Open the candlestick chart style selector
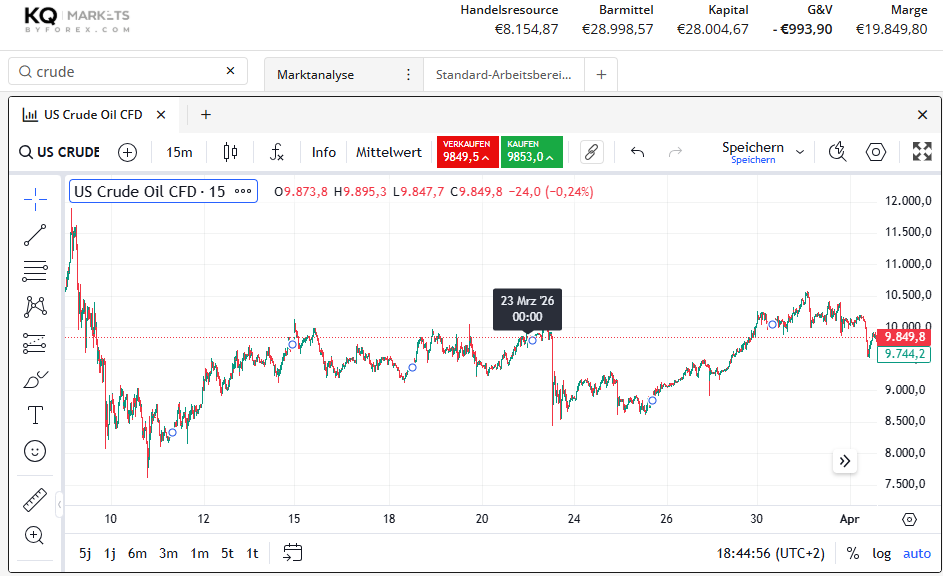Screen dimensions: 943x576 [231, 152]
